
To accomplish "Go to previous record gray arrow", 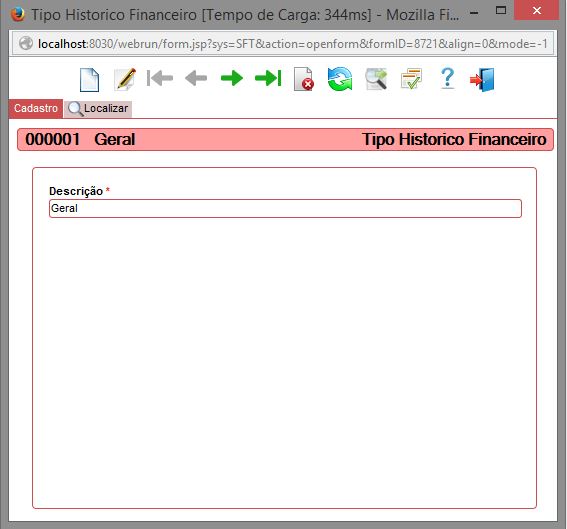I will (x=196, y=78).
